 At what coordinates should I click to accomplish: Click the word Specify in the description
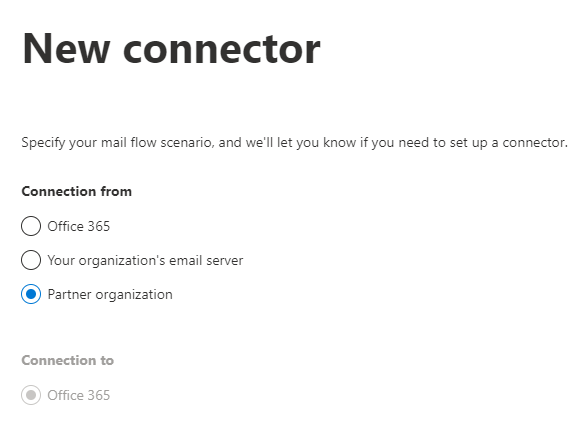[43, 143]
